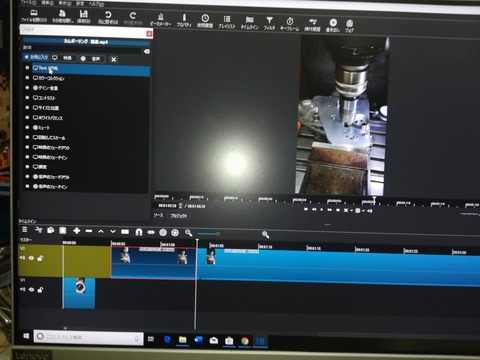Click the timeline zoom-in magnifier icon
The image size is (480, 360).
click(265, 235)
